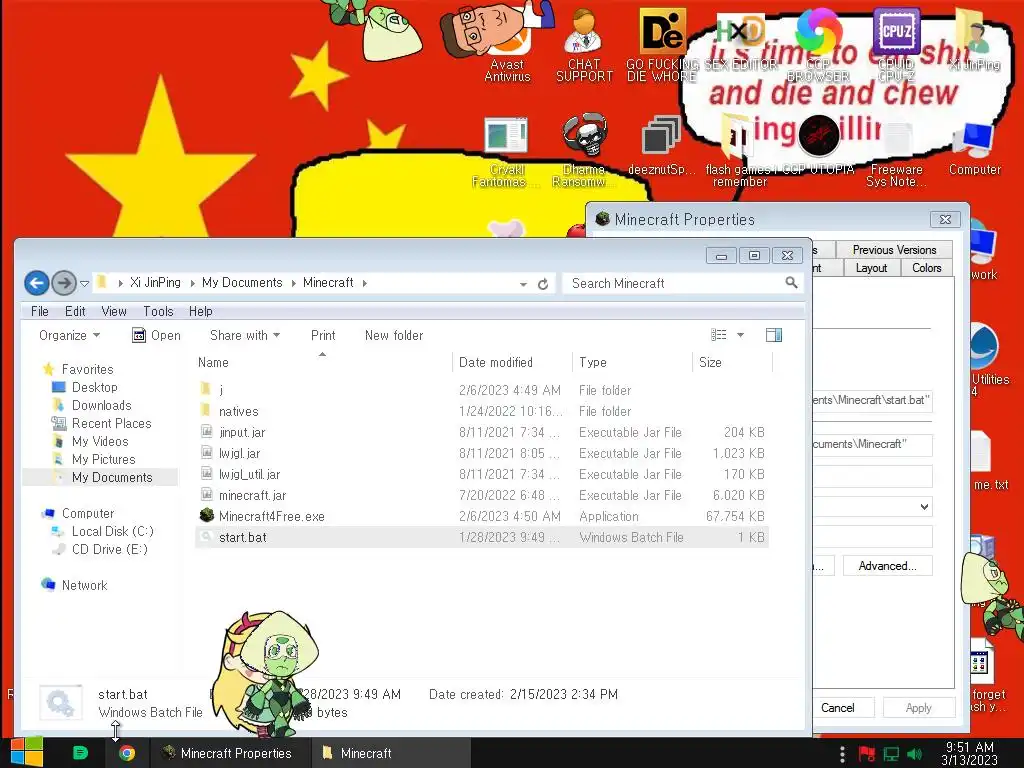
Task: Open the Tools menu
Action: coord(158,311)
